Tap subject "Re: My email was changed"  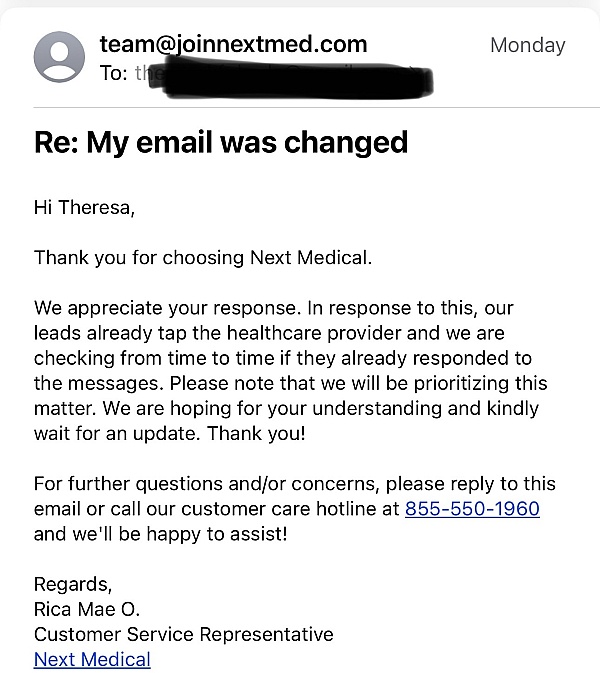click(221, 142)
